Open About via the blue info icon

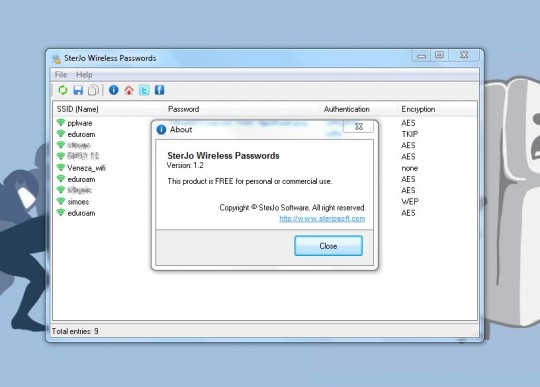click(x=114, y=90)
